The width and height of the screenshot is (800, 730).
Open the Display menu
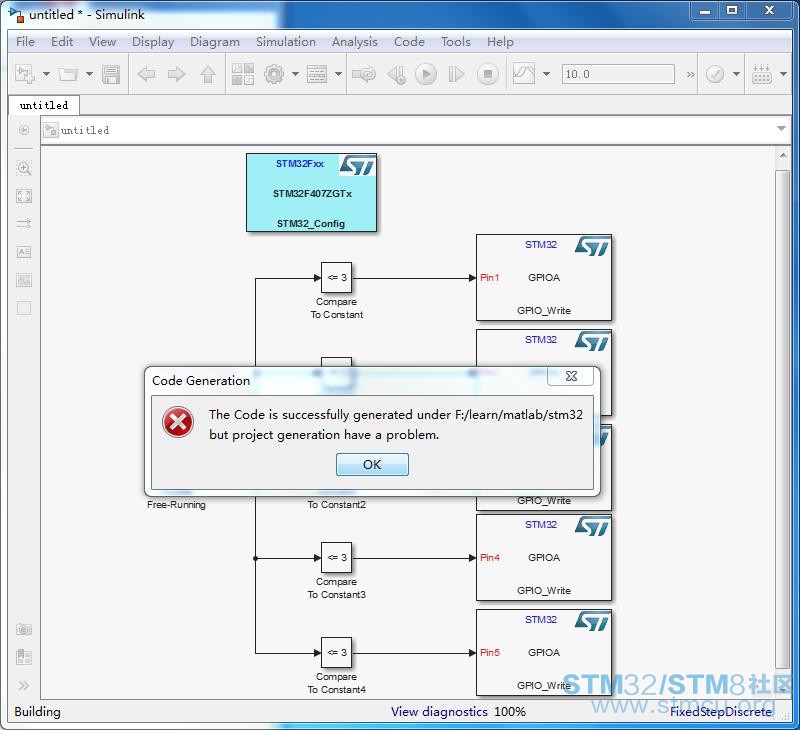coord(153,42)
